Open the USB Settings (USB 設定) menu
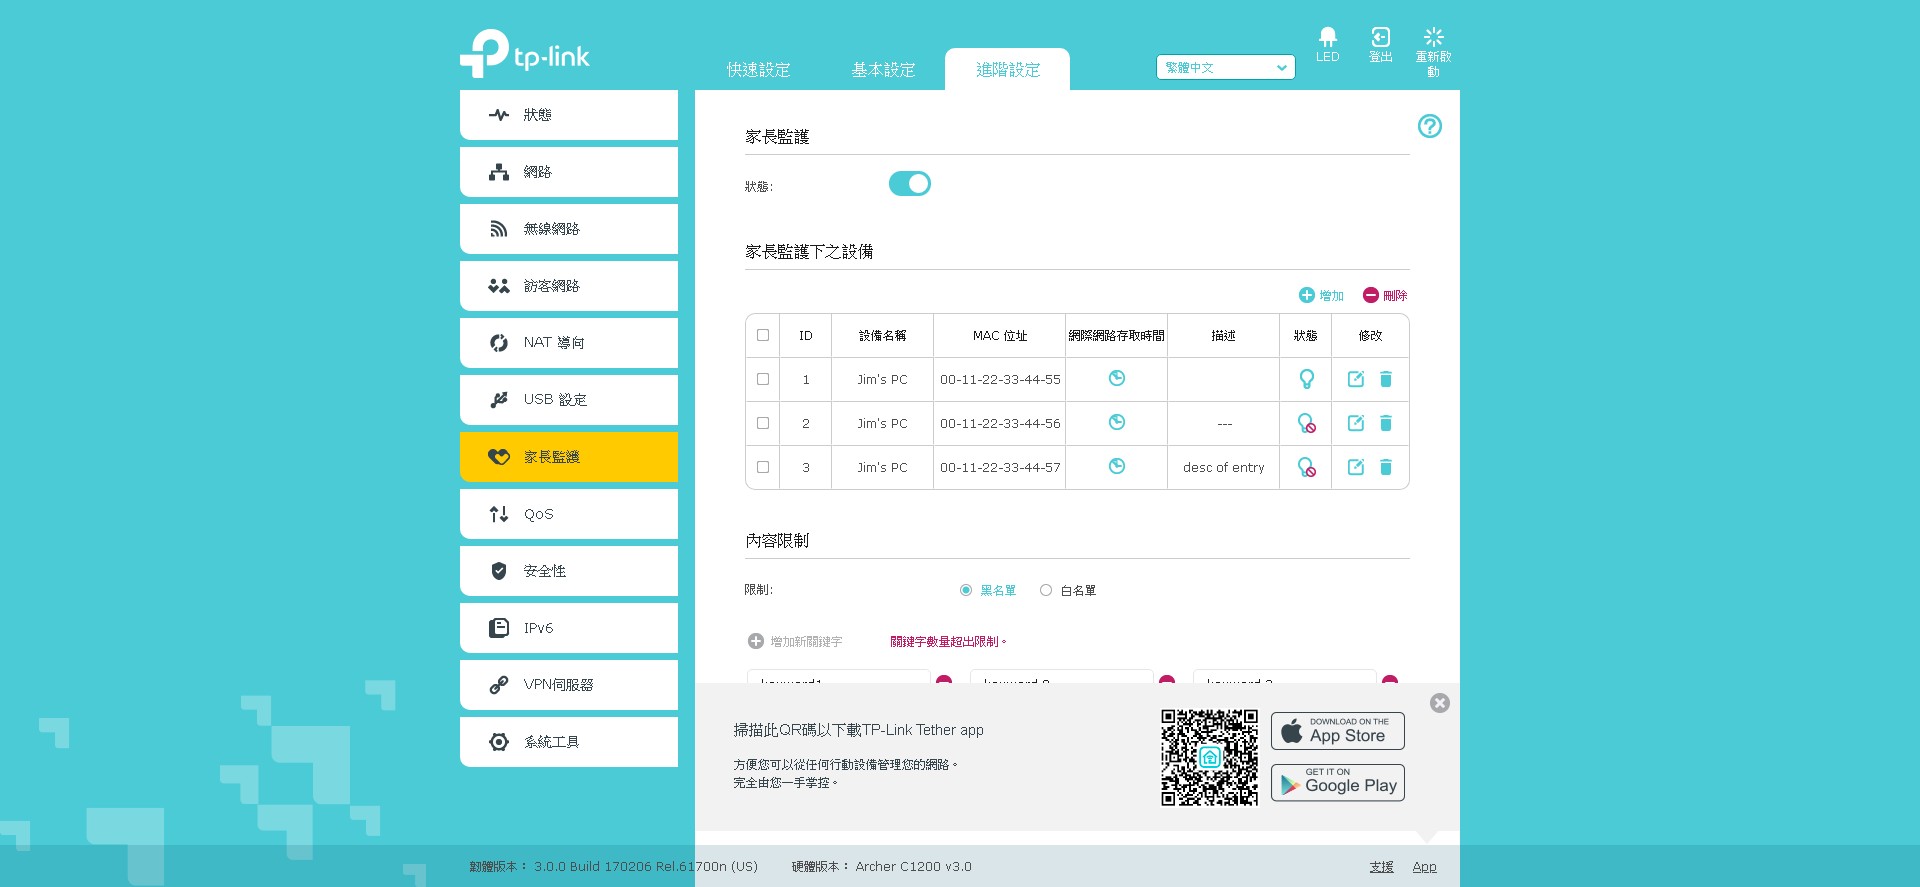1920x887 pixels. coord(569,400)
